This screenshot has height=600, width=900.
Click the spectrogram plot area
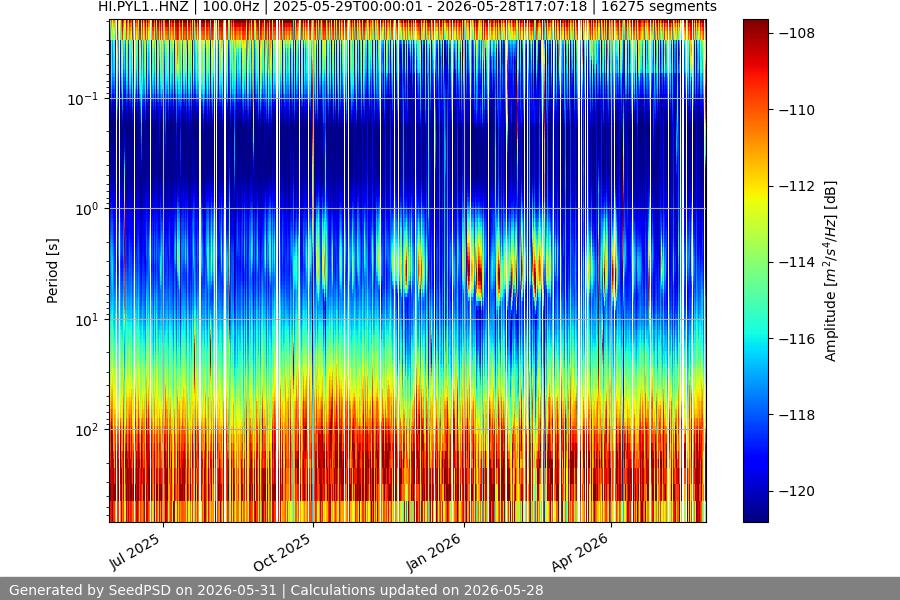click(x=408, y=271)
